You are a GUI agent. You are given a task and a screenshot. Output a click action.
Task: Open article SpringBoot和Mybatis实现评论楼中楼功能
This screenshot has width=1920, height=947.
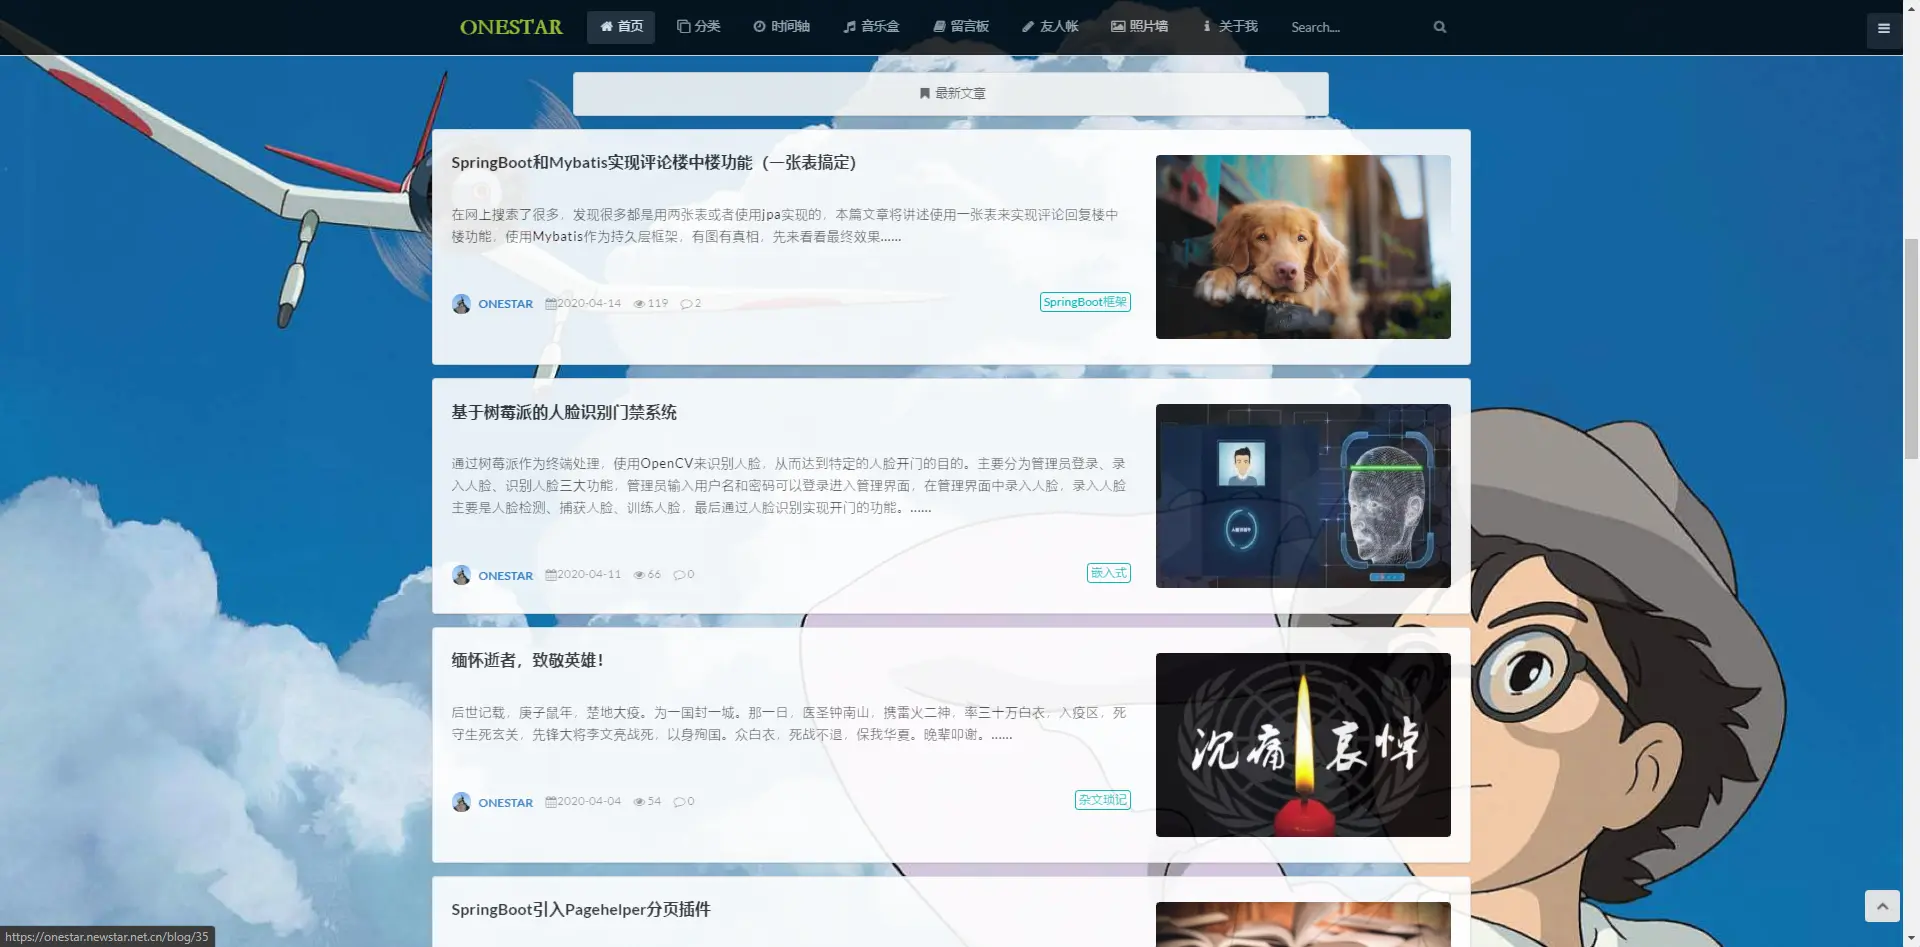pos(654,163)
